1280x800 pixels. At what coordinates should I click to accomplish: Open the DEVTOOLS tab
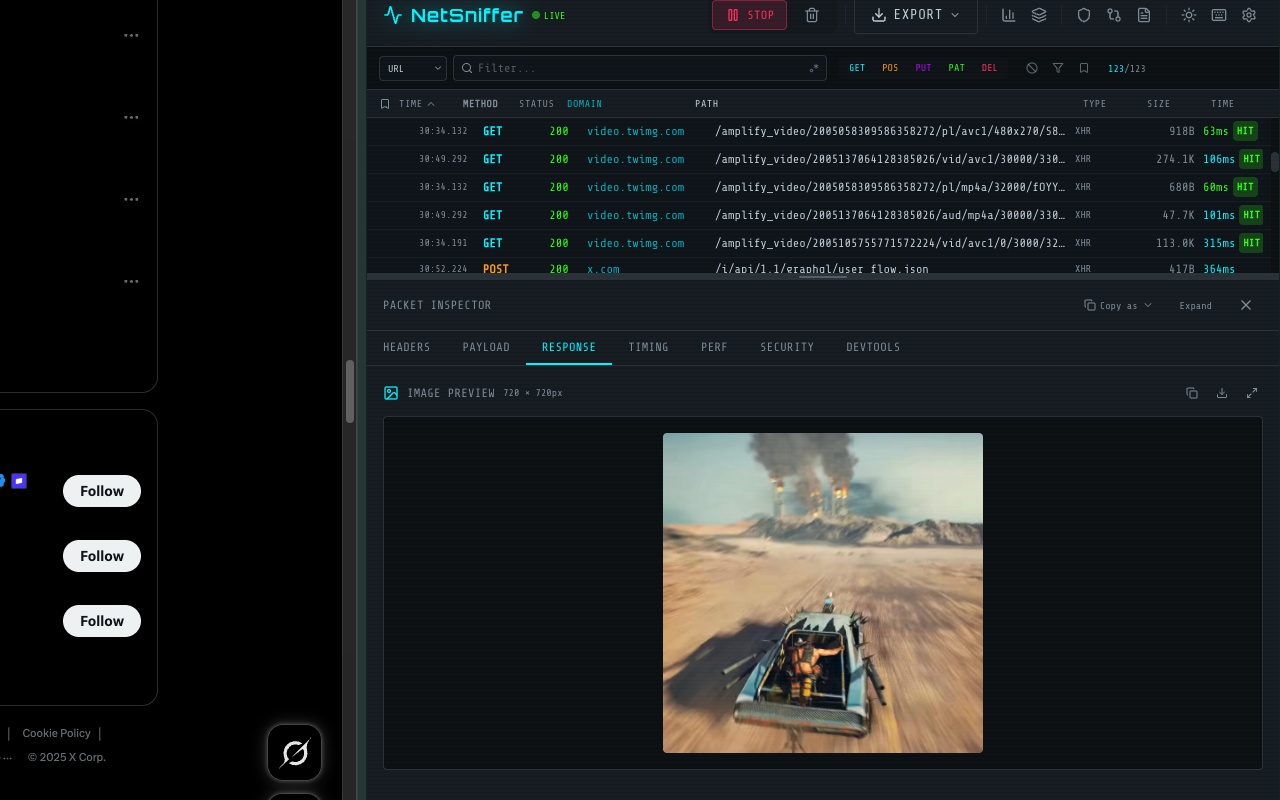[873, 347]
